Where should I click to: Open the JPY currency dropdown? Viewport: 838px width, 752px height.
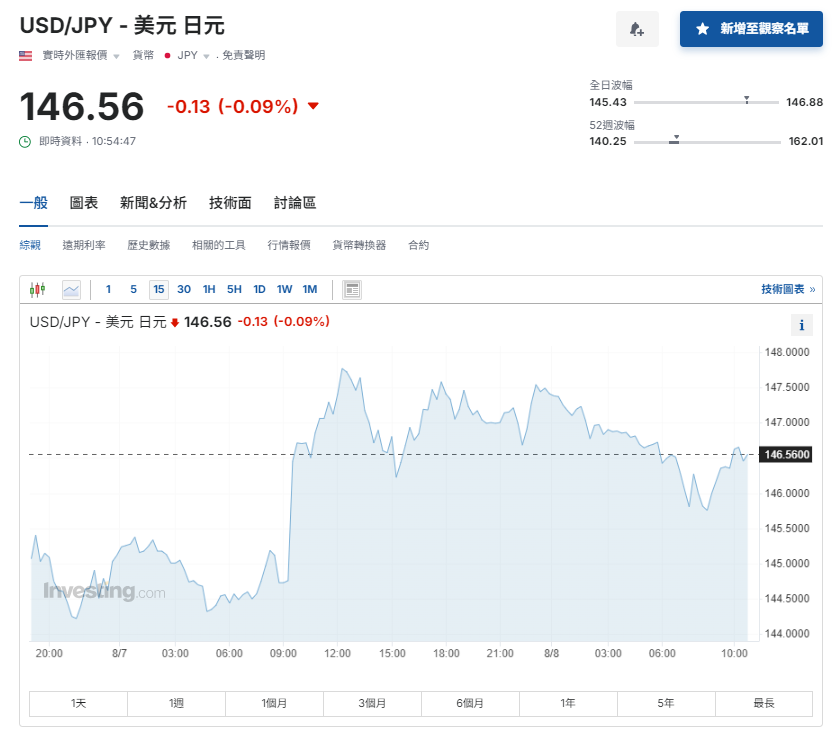205,56
